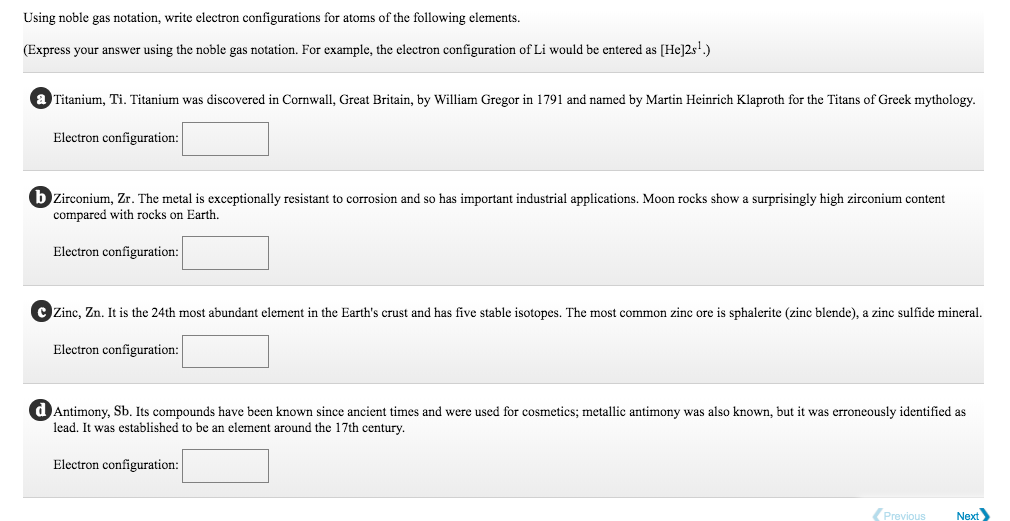Click the Electron configuration label for Antimony
The width and height of the screenshot is (1010, 521).
(x=115, y=465)
